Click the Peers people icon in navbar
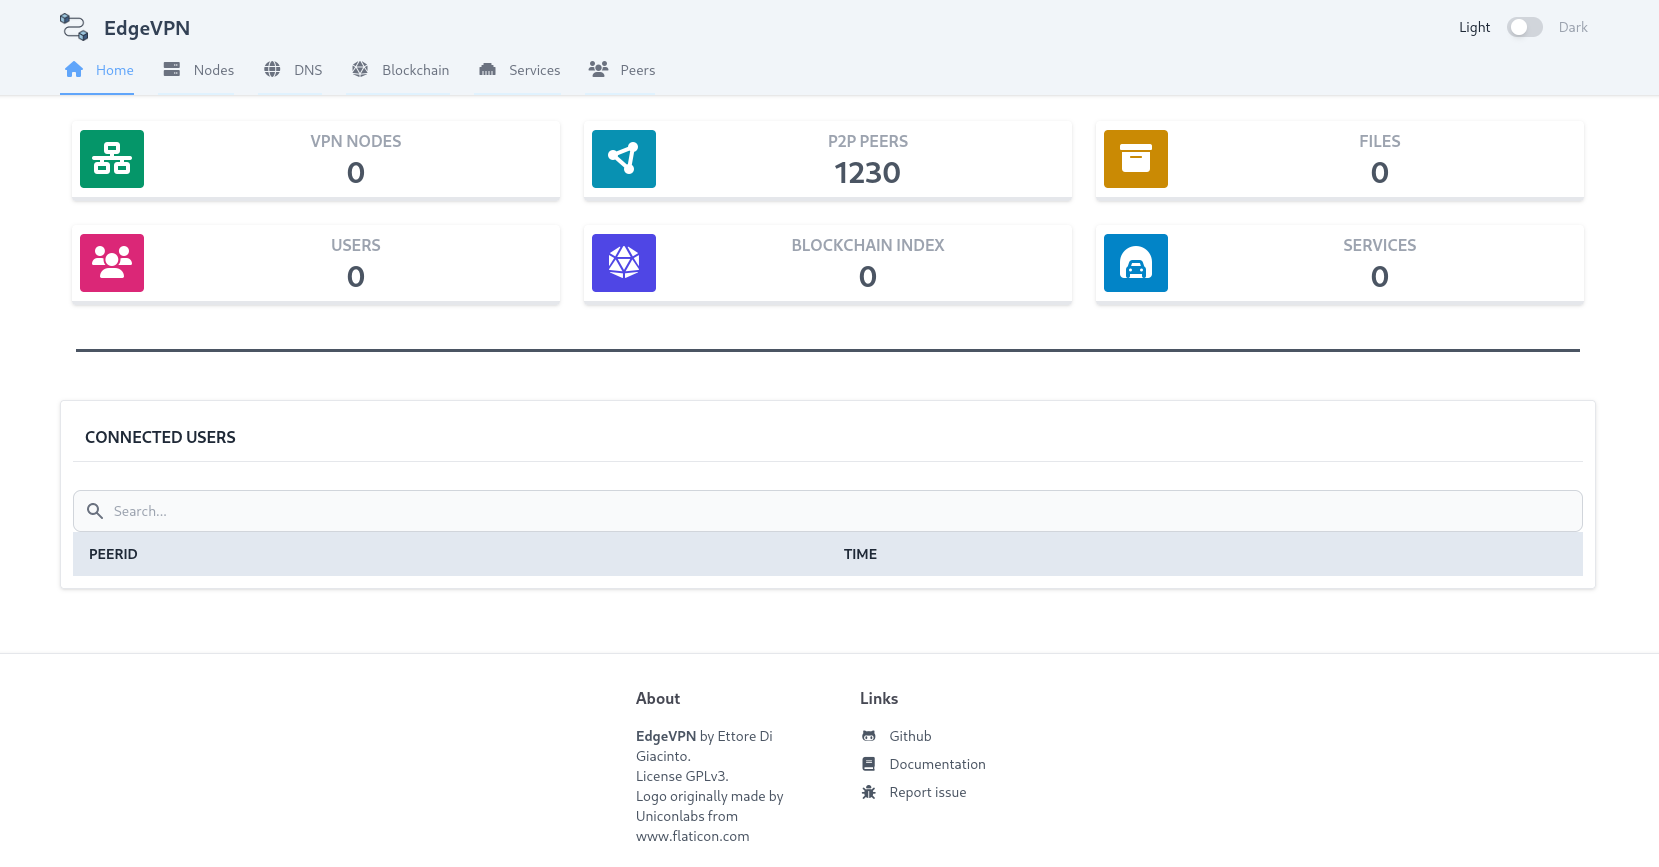The image size is (1659, 867). [x=598, y=69]
